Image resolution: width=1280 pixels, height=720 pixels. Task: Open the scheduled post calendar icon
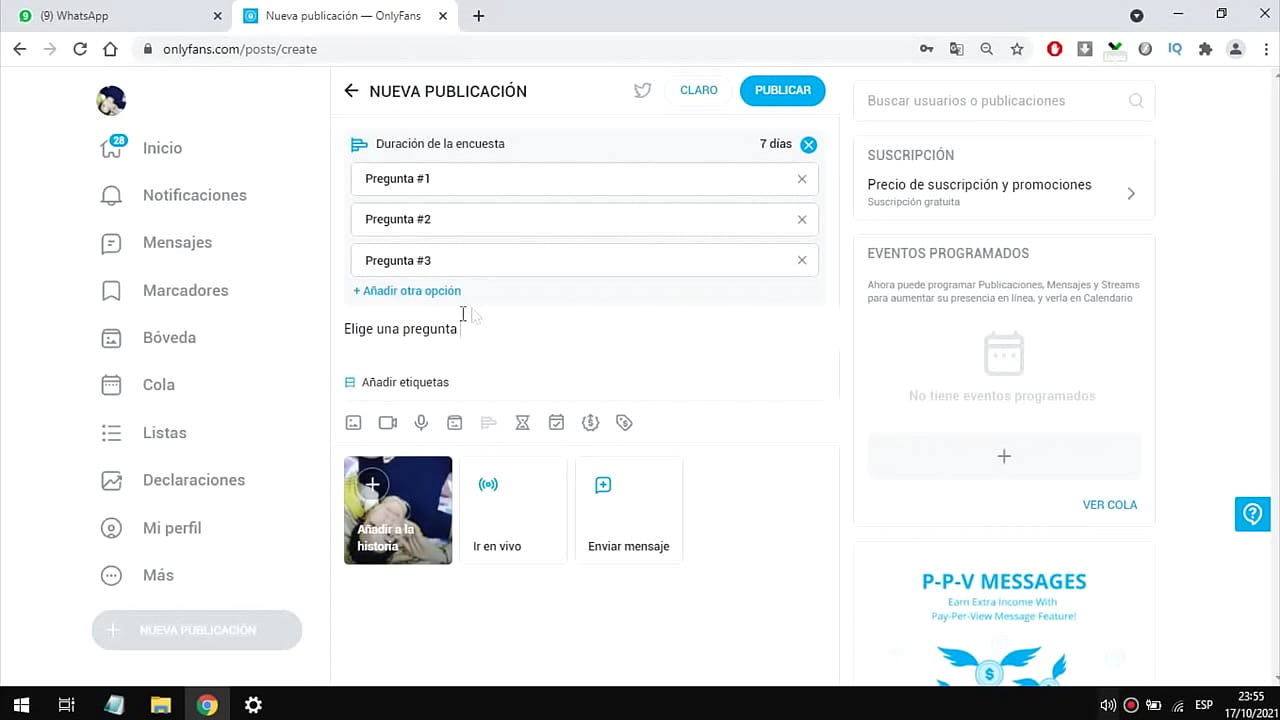[556, 423]
